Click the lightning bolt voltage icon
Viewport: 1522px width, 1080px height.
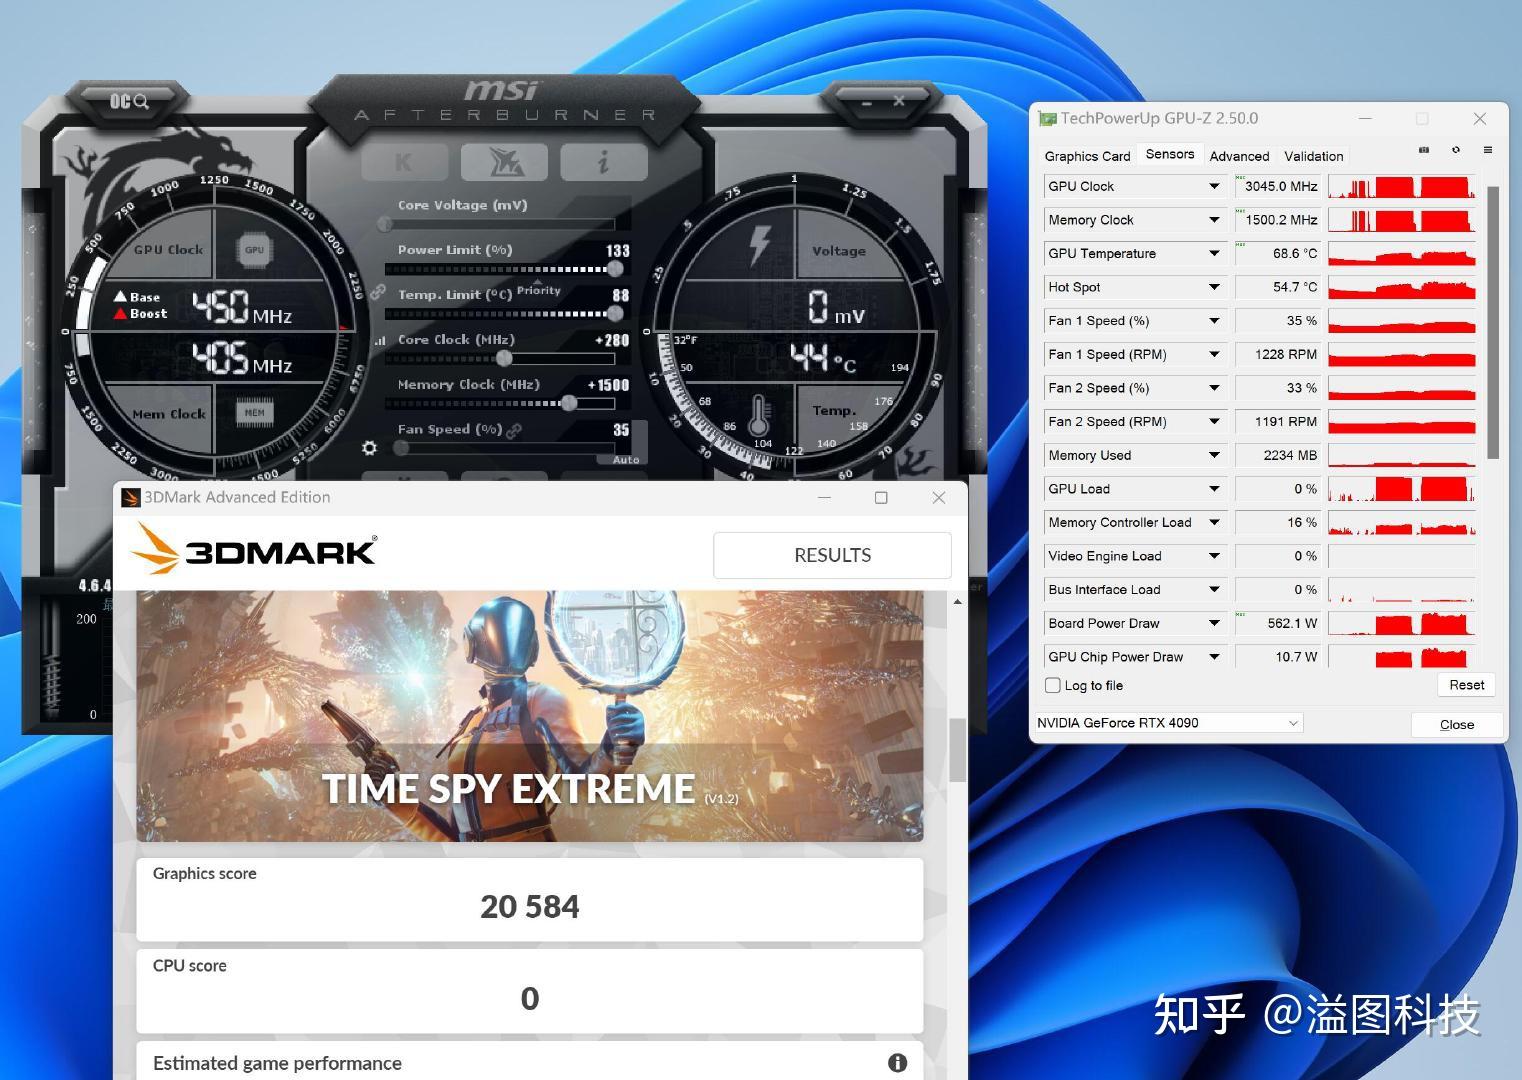click(x=760, y=245)
